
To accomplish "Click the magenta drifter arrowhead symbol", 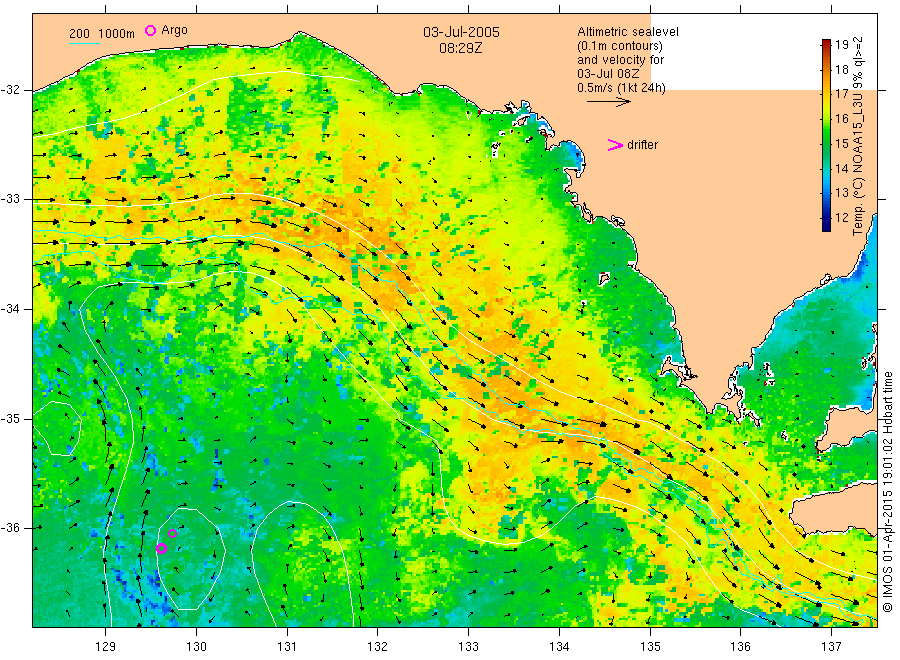I will [615, 145].
